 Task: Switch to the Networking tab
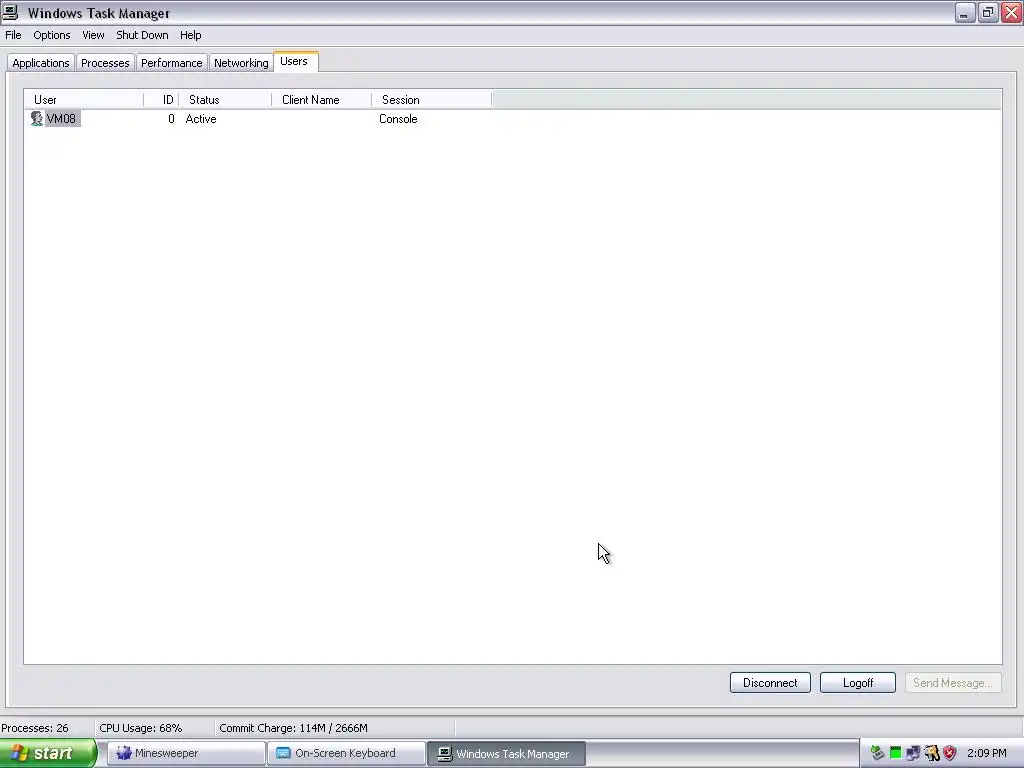click(x=241, y=63)
